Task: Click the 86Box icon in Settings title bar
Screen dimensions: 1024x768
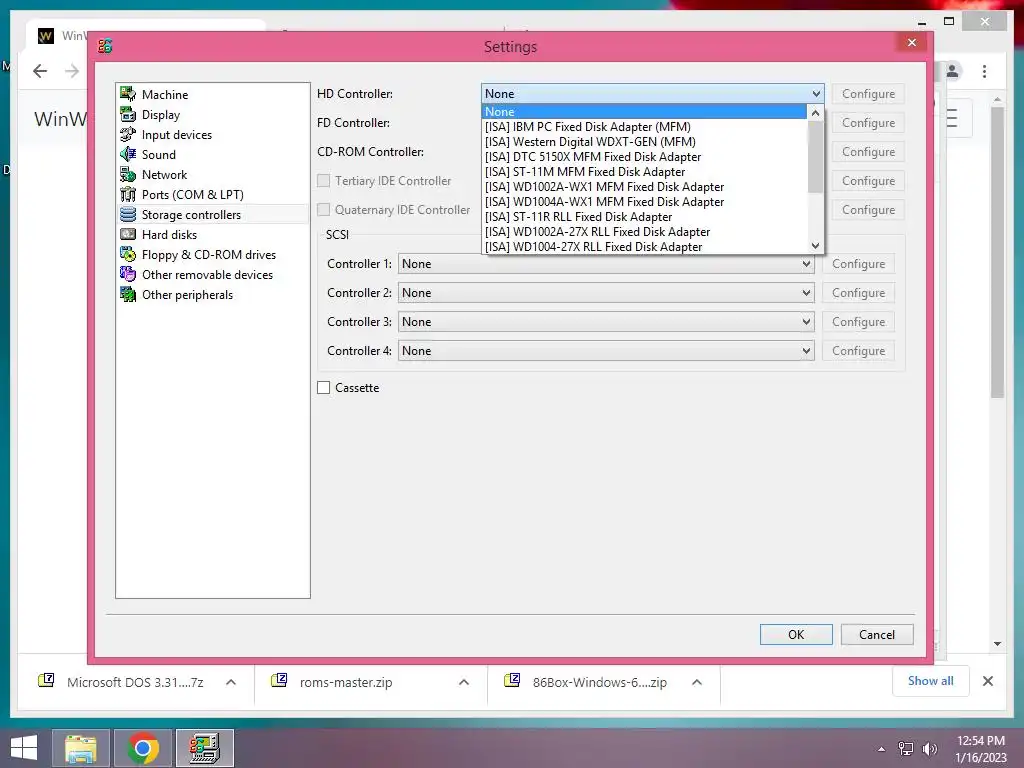Action: 105,46
